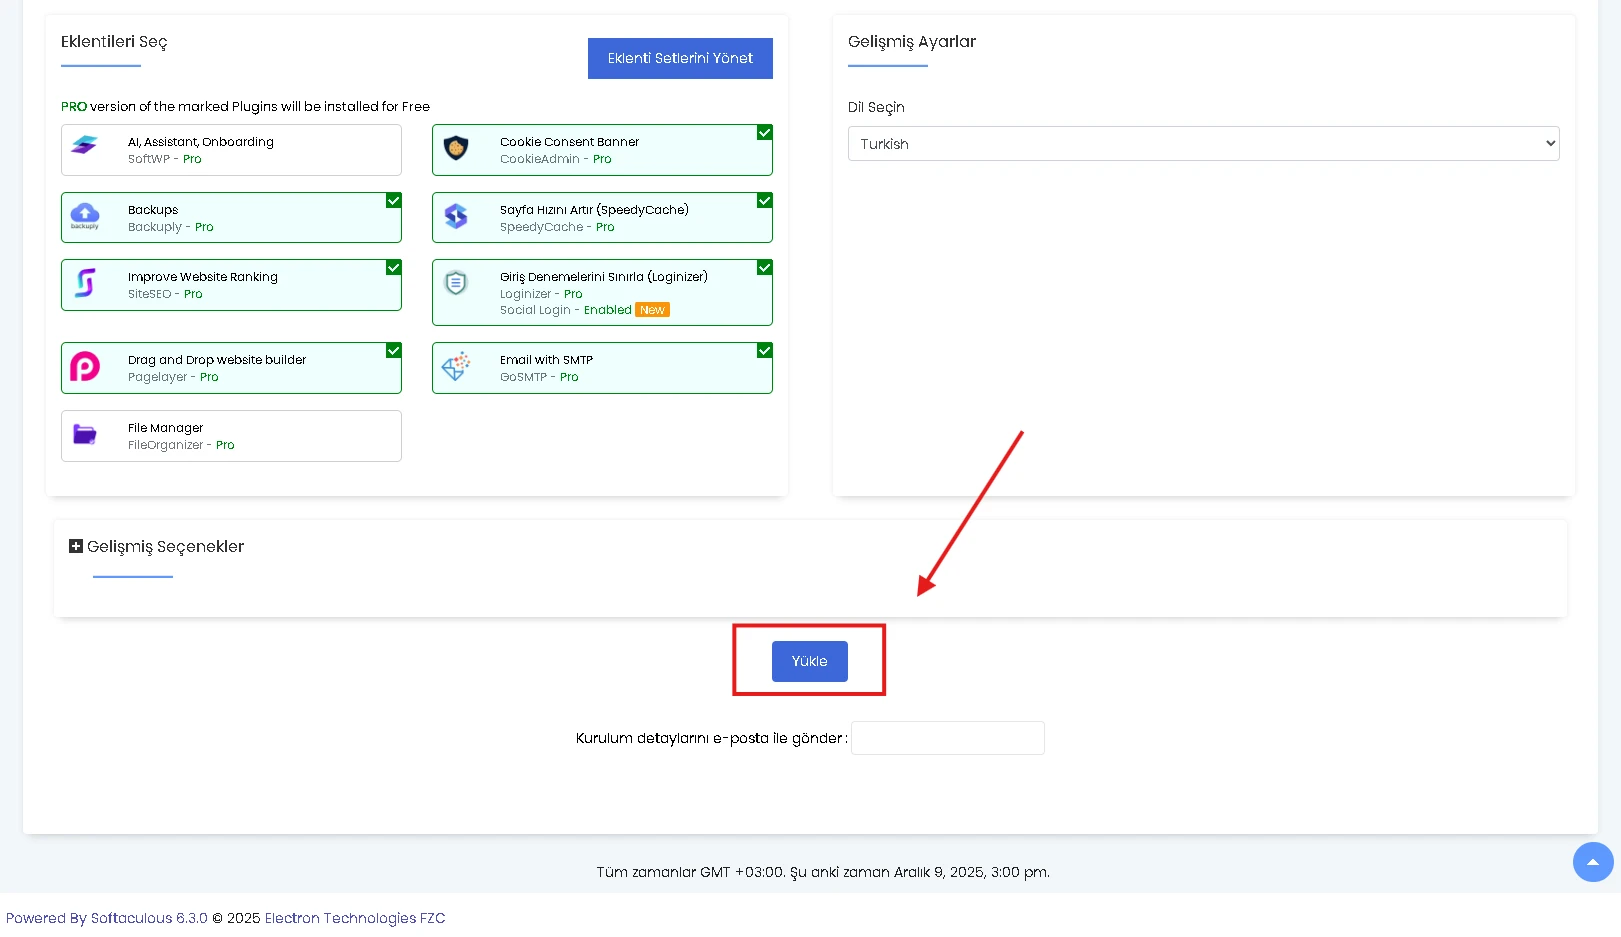Image resolution: width=1621 pixels, height=937 pixels.
Task: Click the Pagelayer plugin icon
Action: 85,367
